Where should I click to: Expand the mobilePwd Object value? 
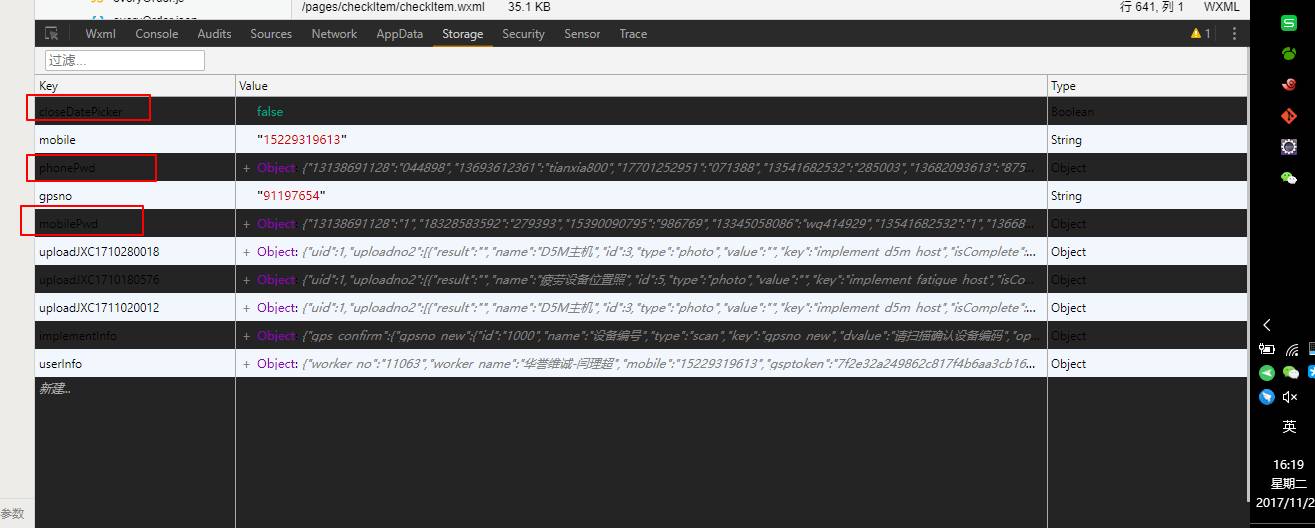(246, 224)
